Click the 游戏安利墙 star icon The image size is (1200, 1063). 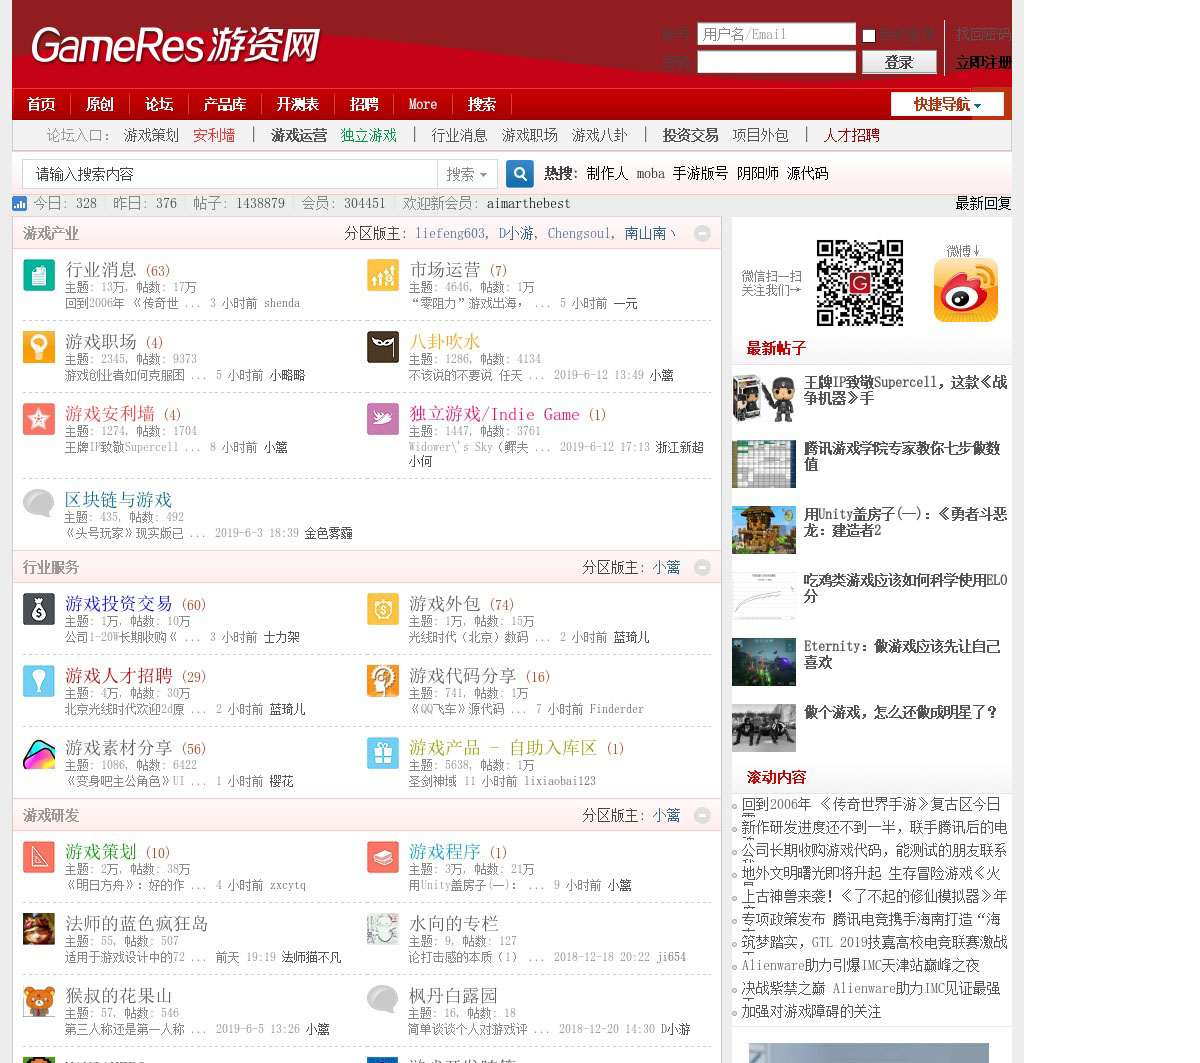coord(39,419)
